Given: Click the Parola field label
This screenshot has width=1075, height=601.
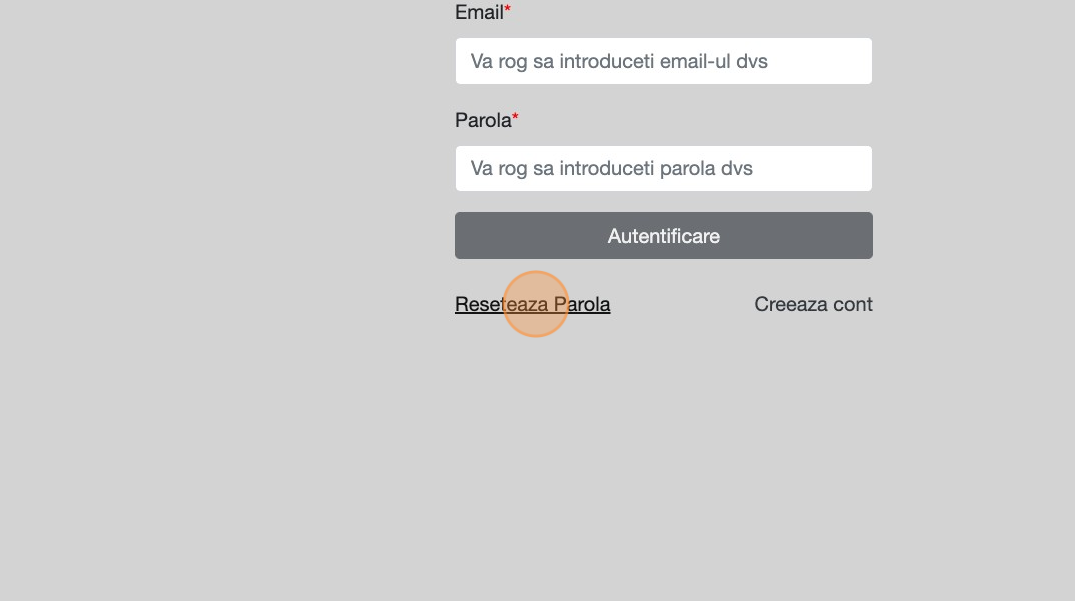Looking at the screenshot, I should 483,121.
